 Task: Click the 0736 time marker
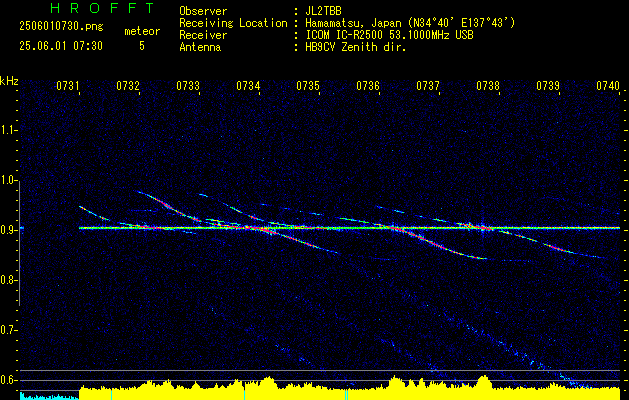[368, 85]
